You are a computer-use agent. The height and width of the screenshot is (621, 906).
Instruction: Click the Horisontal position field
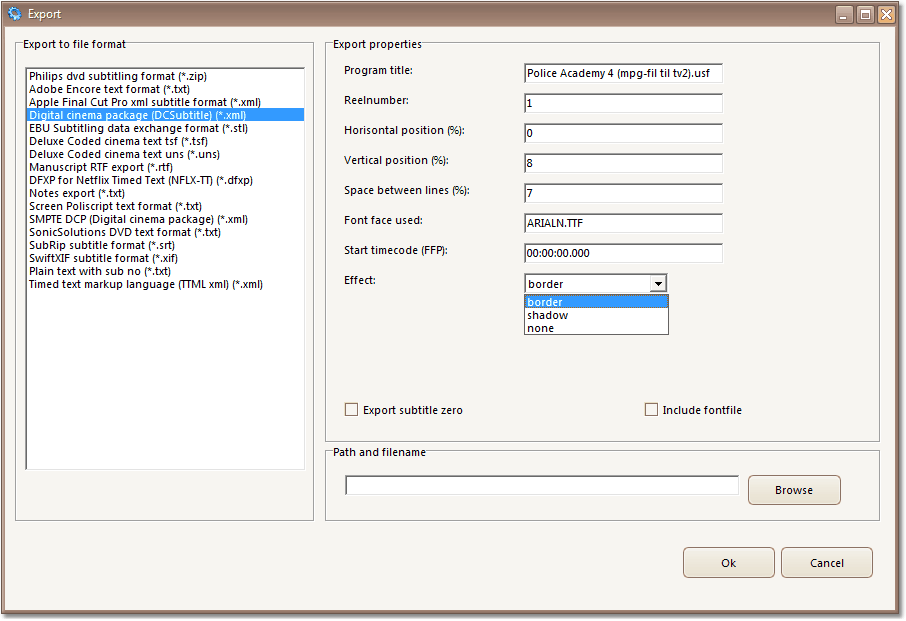[x=623, y=133]
